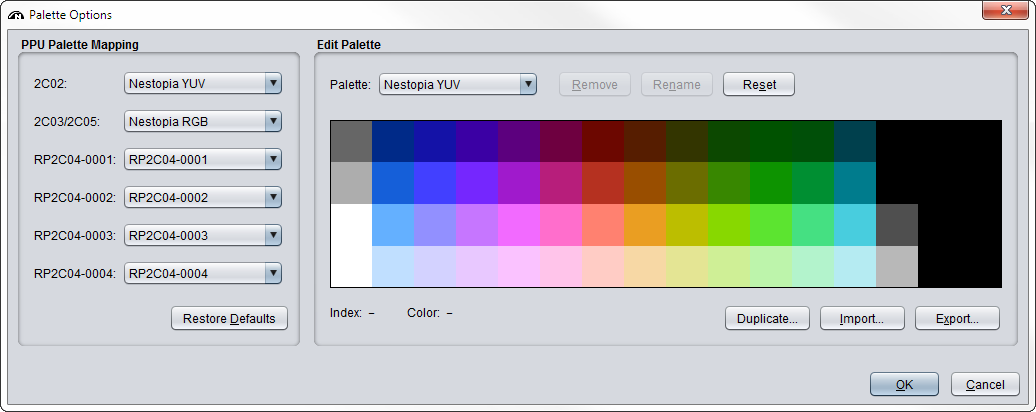Click the Export... button
The image size is (1036, 412).
[957, 319]
